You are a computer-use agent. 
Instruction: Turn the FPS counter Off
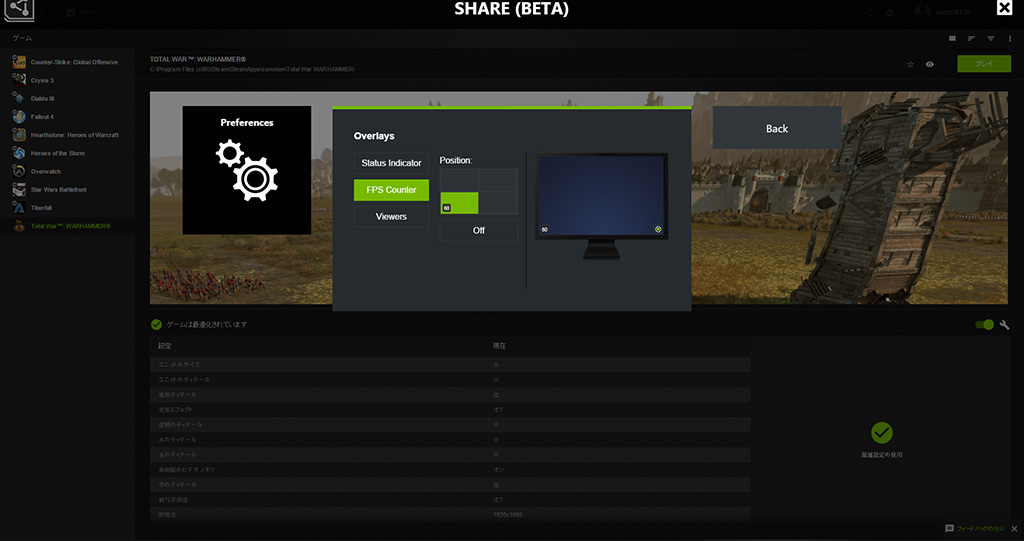pos(479,231)
